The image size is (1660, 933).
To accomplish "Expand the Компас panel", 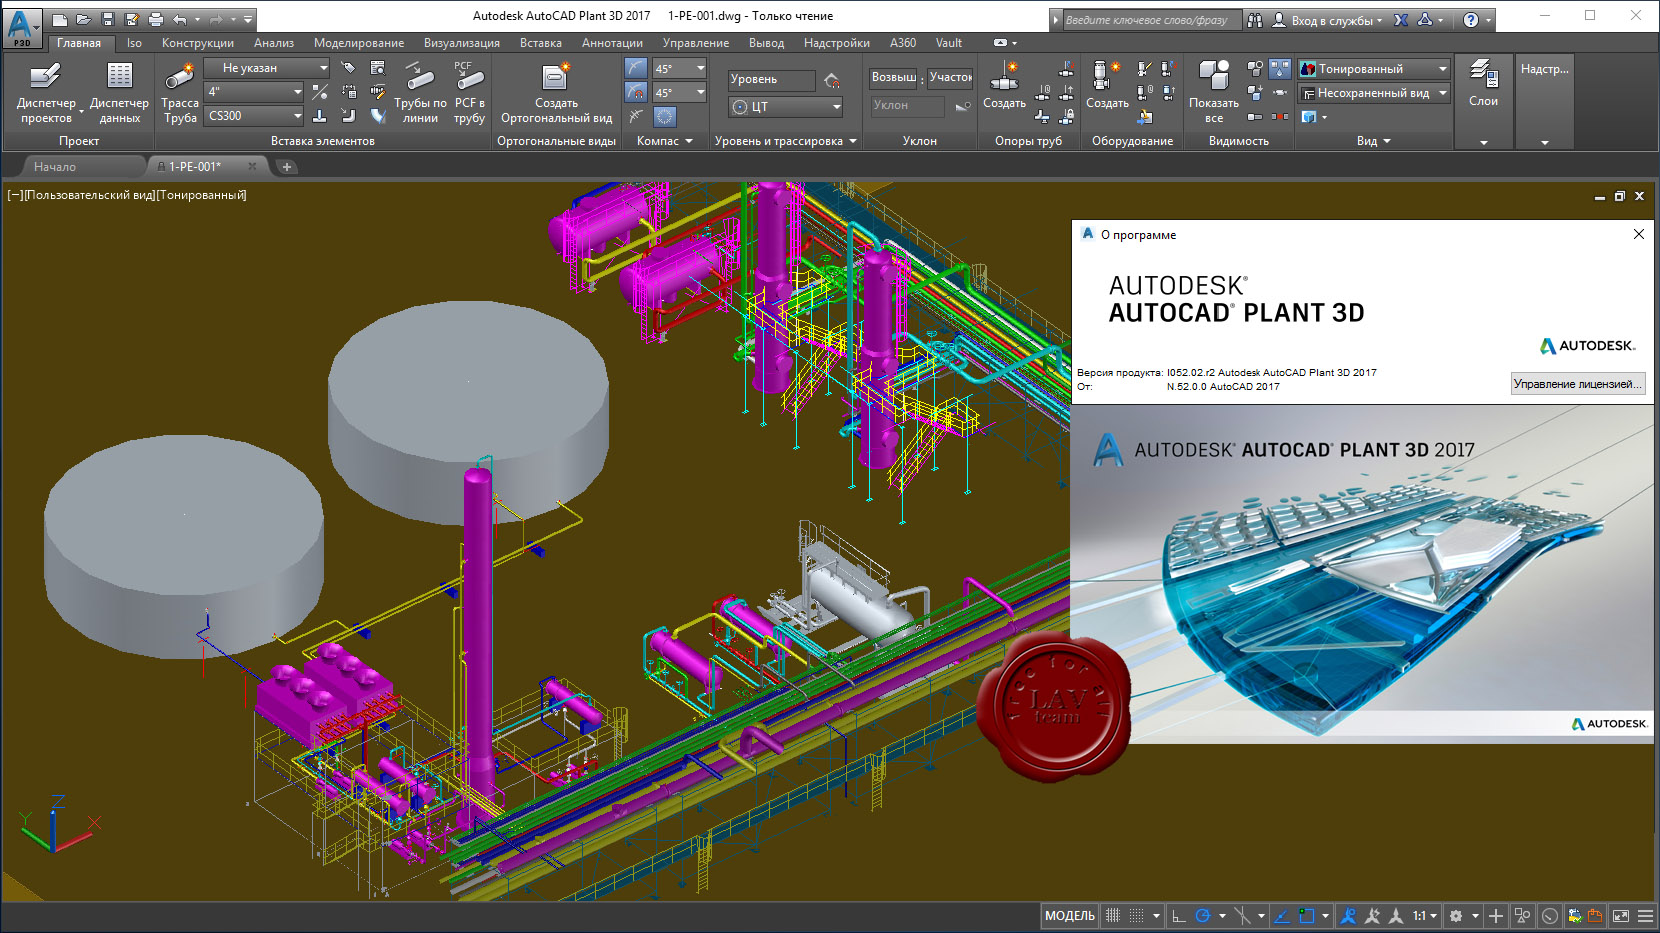I will click(664, 141).
